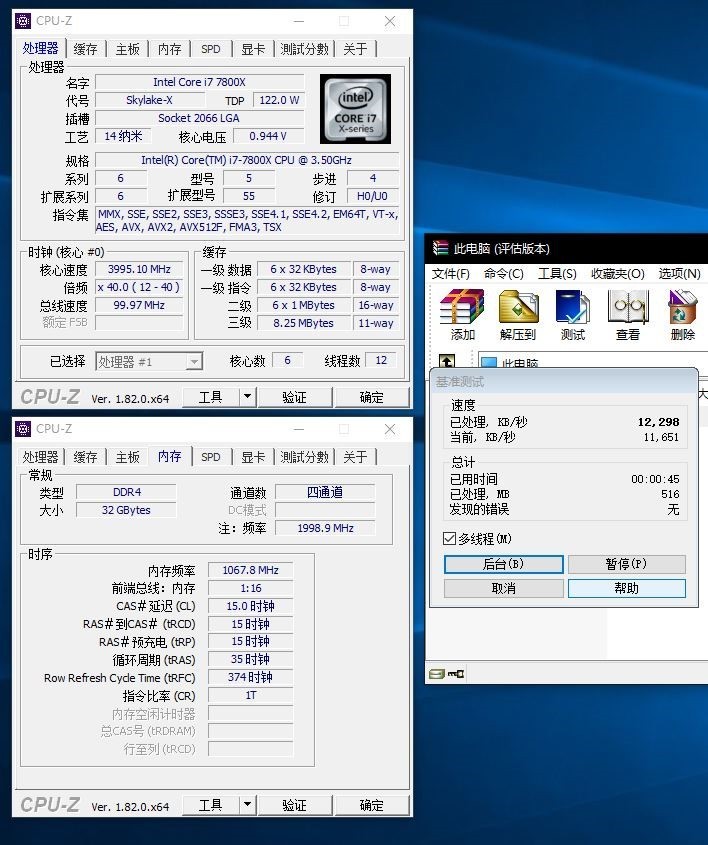Switch to SPD tab in bottom CPU-Z
708x845 pixels.
(x=211, y=457)
